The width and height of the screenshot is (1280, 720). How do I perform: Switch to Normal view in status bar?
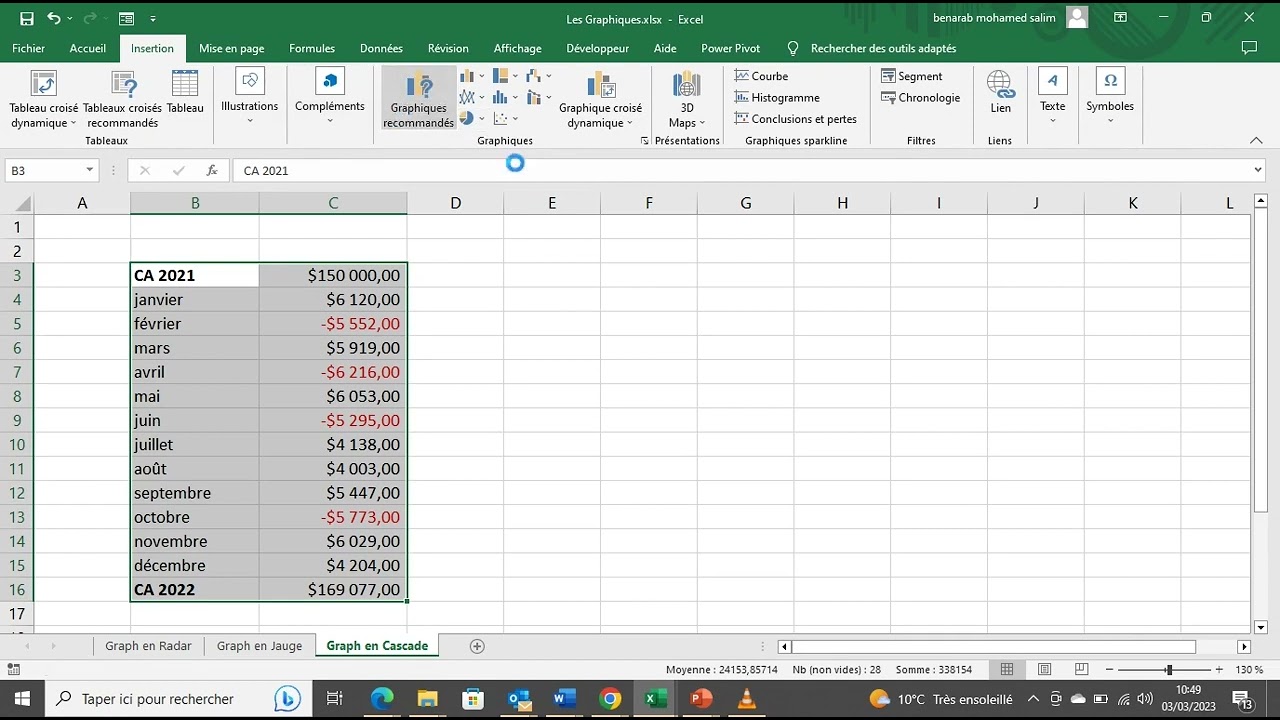tap(1007, 669)
